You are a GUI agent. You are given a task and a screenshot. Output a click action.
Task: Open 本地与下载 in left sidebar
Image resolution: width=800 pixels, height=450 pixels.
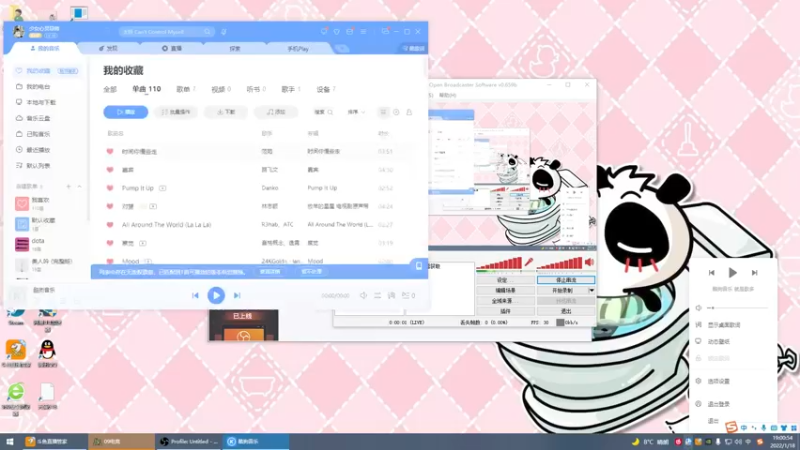click(x=41, y=103)
